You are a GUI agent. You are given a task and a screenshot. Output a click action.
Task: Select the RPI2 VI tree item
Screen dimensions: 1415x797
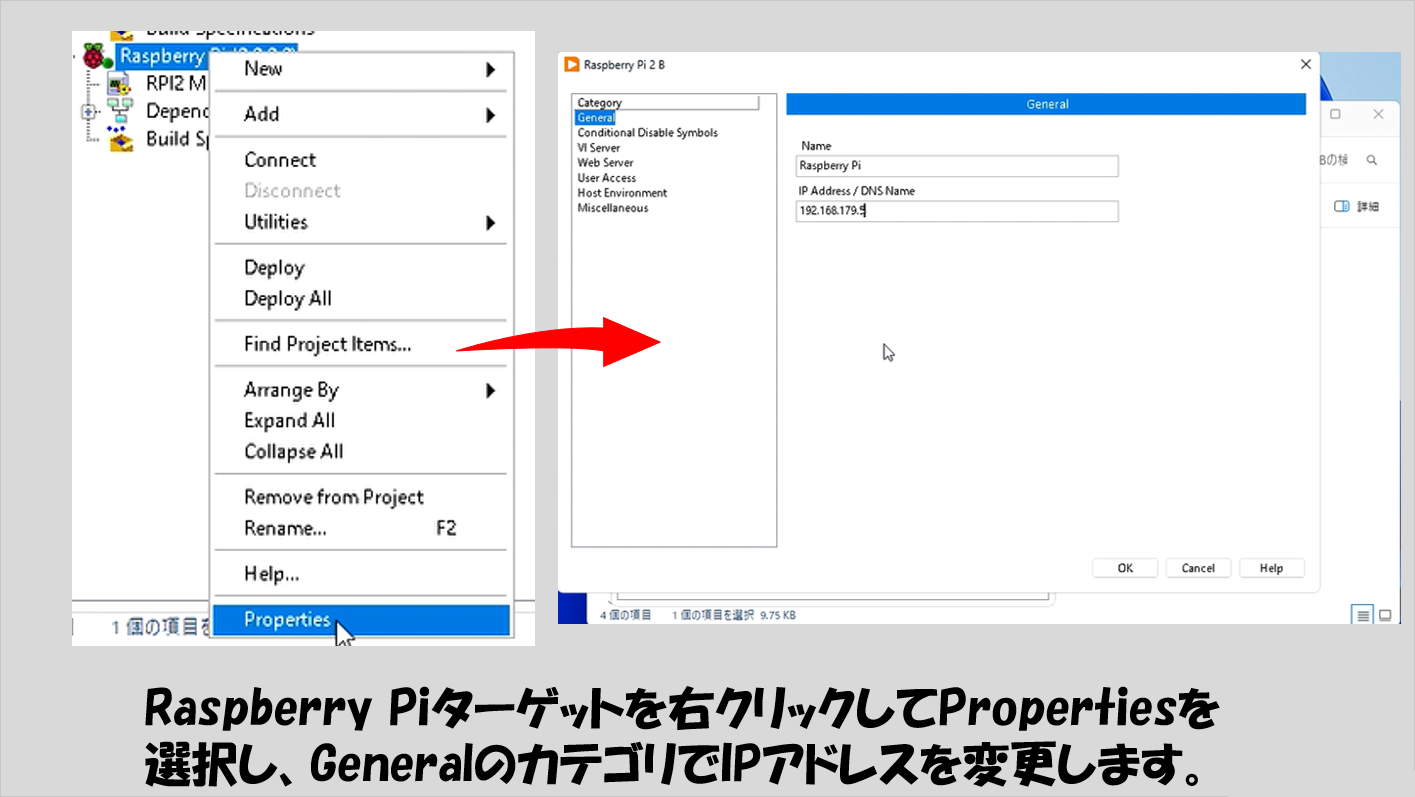coord(176,84)
